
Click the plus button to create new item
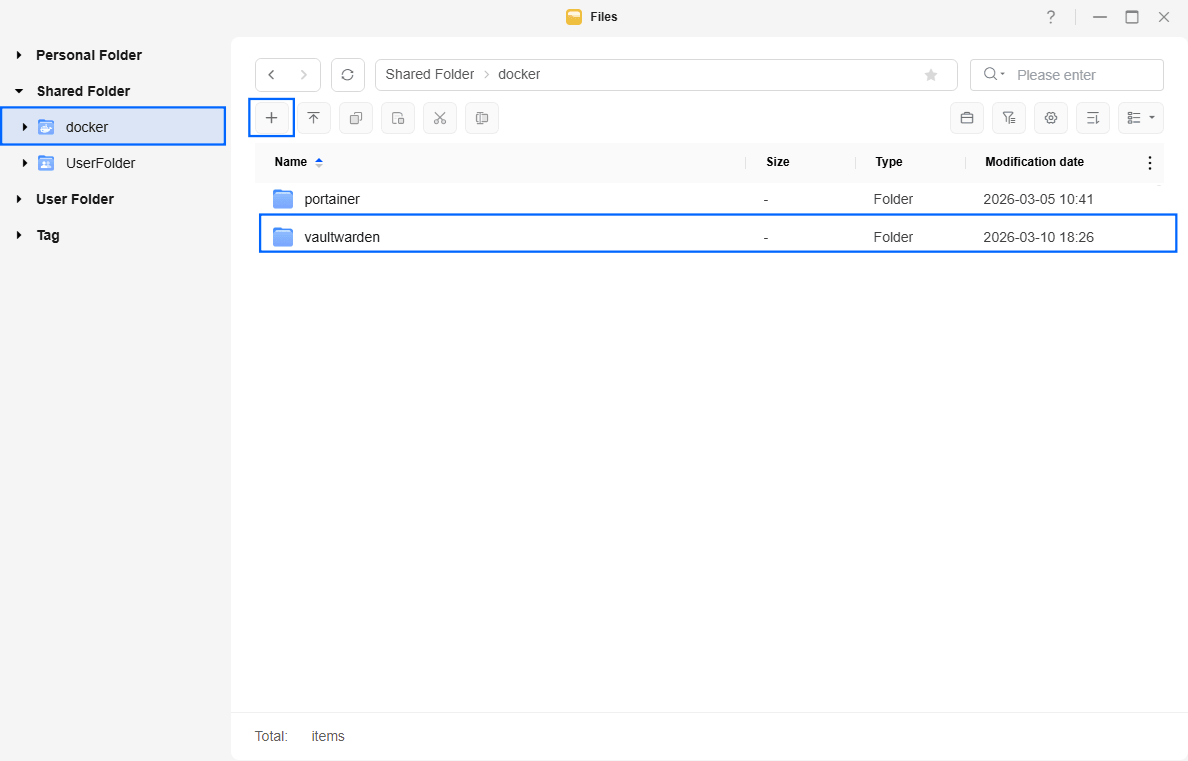(x=271, y=118)
